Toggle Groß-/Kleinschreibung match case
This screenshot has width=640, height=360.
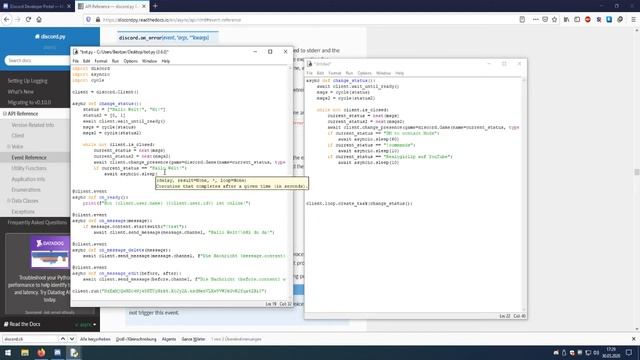[136, 339]
